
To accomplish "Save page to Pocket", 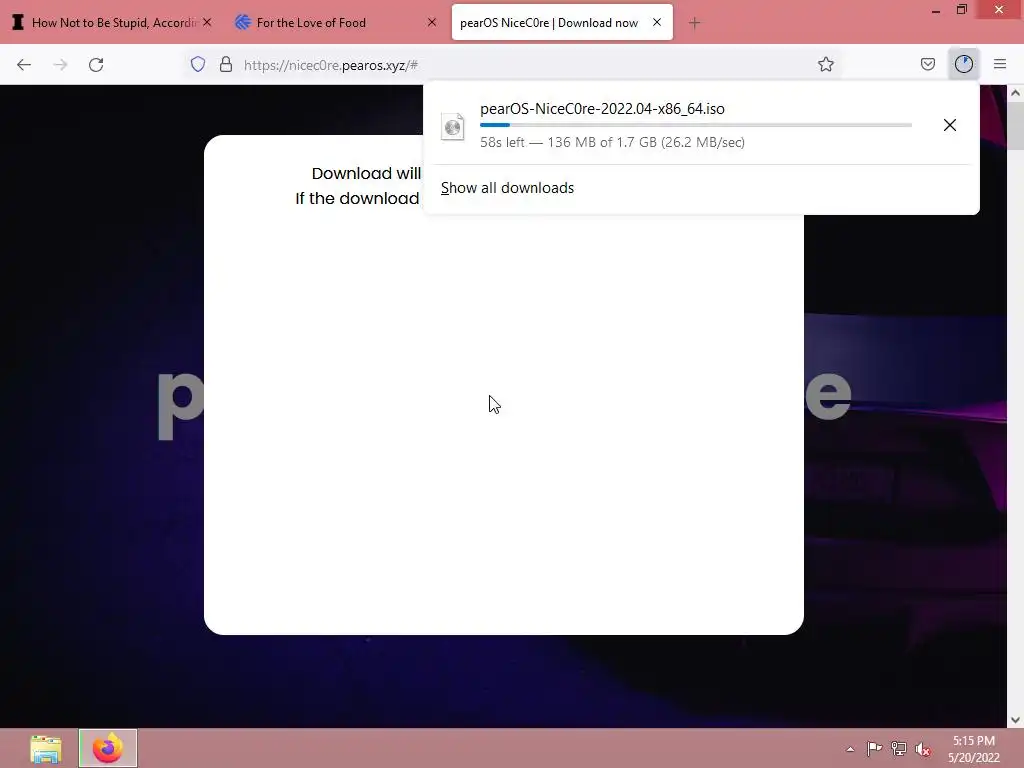I will pos(927,64).
